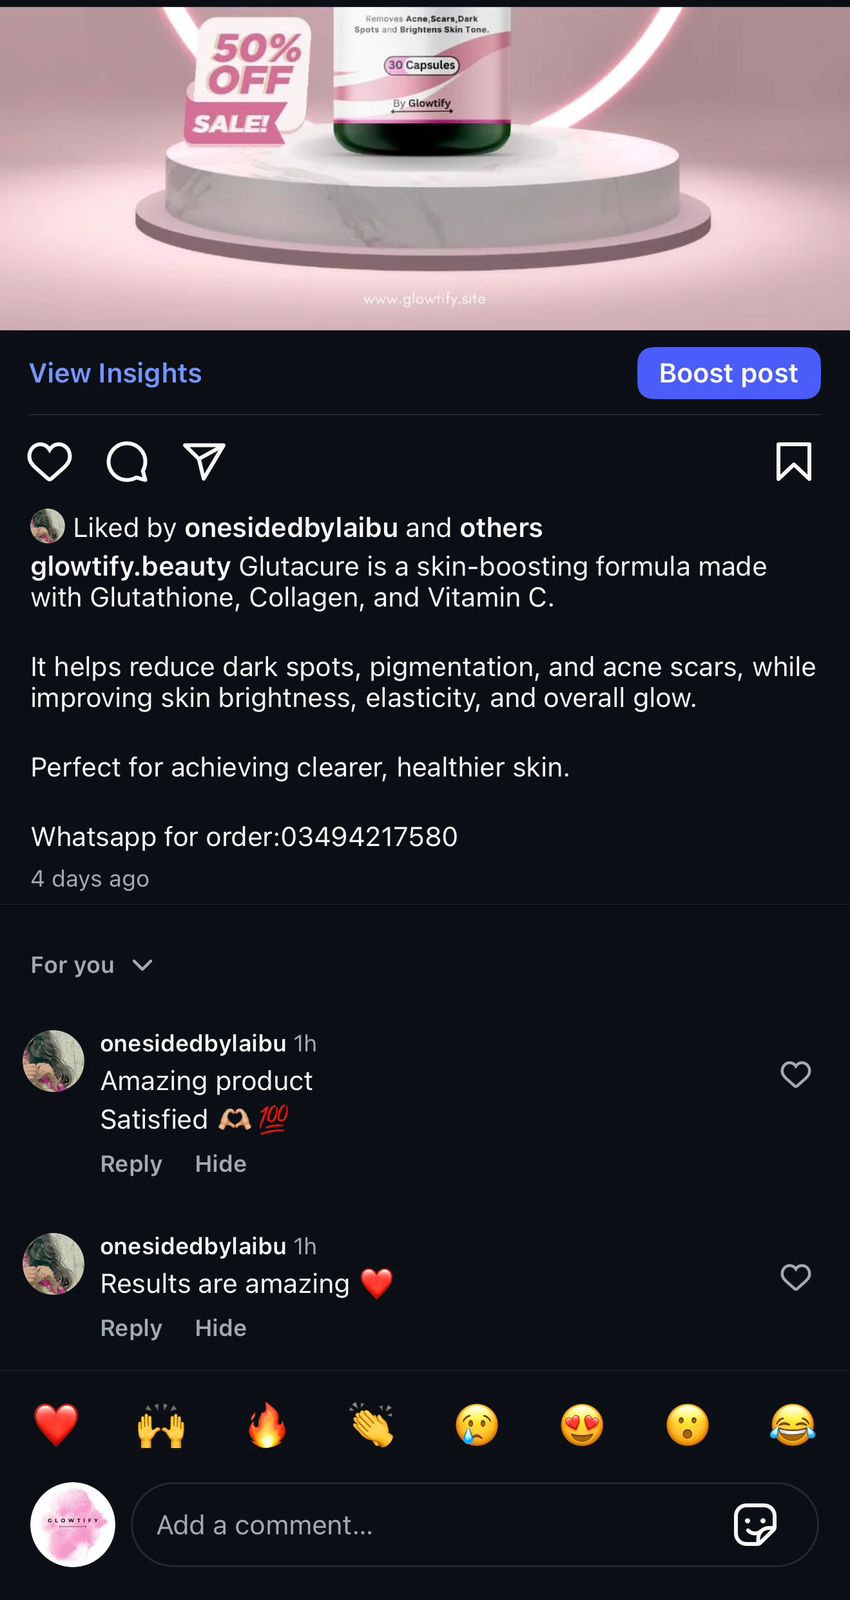The height and width of the screenshot is (1600, 850).
Task: Open comments via speech bubble icon
Action: (x=127, y=462)
